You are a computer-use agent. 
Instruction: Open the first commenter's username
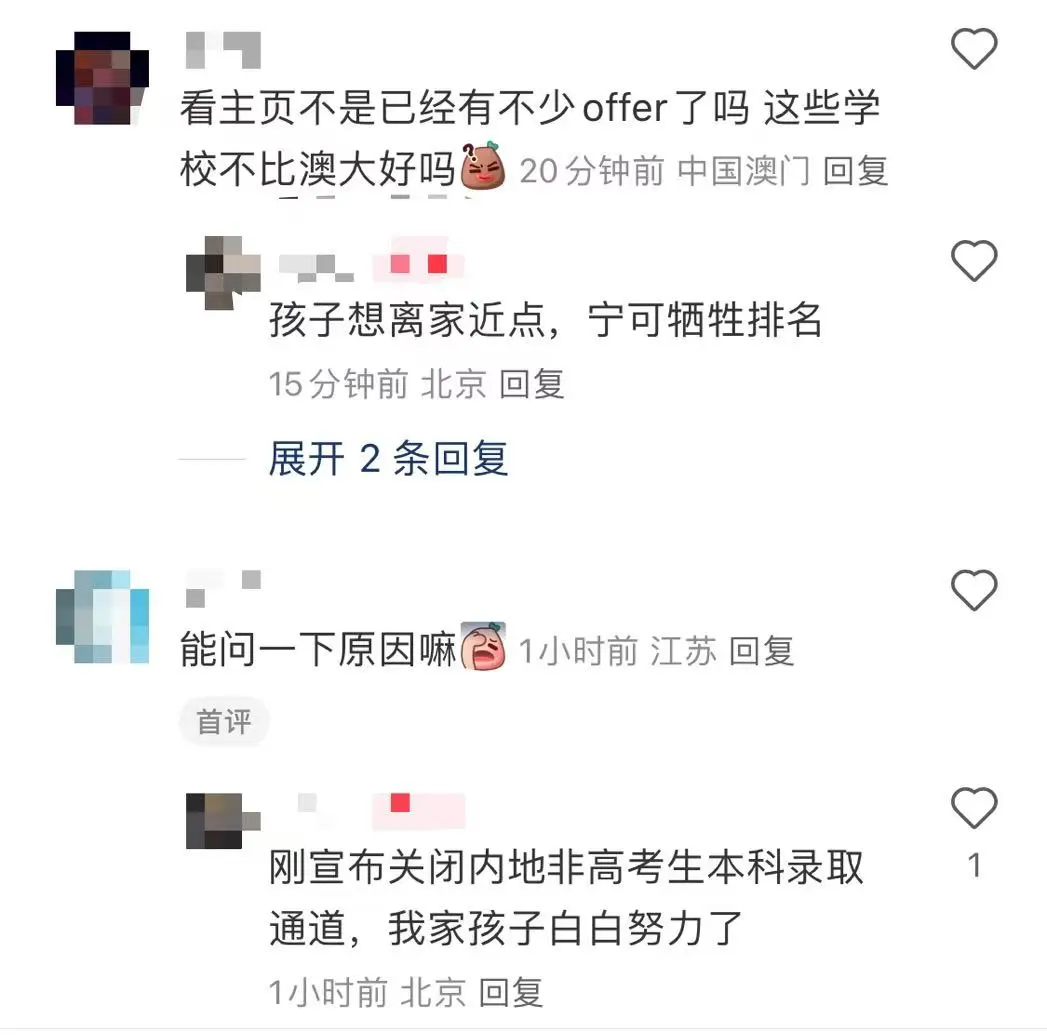223,49
